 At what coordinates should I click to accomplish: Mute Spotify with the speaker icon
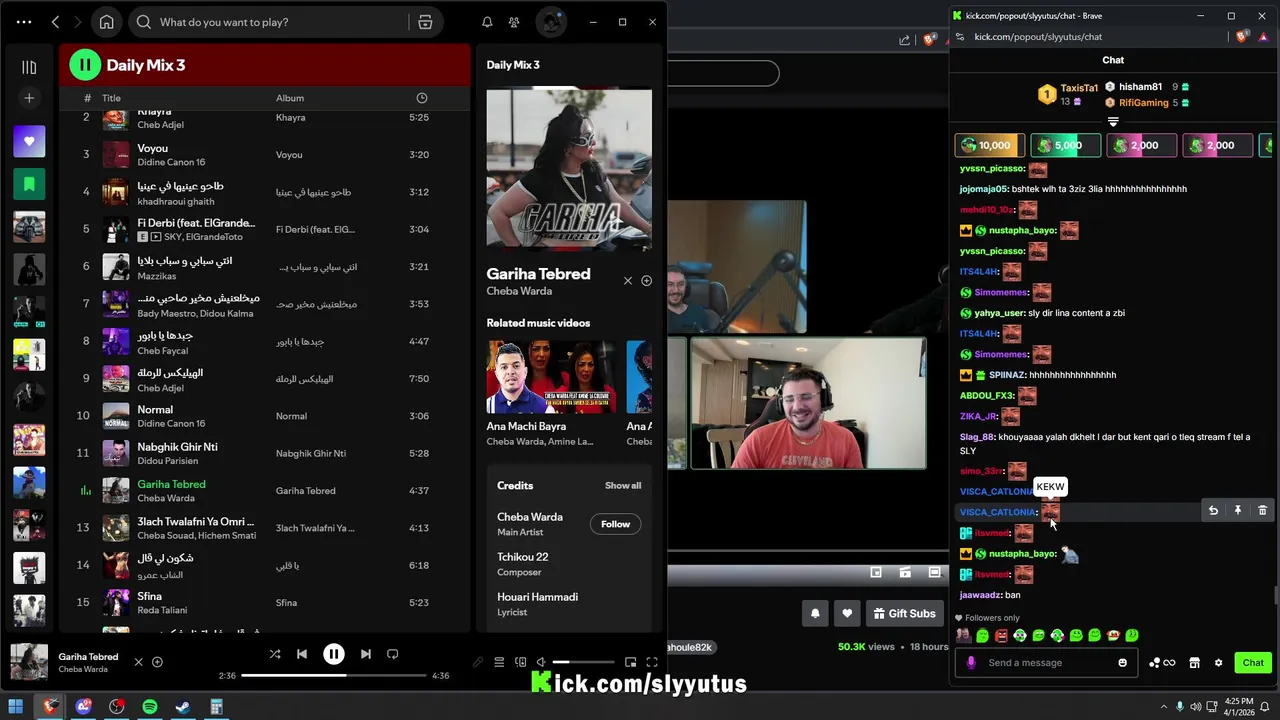pyautogui.click(x=541, y=662)
